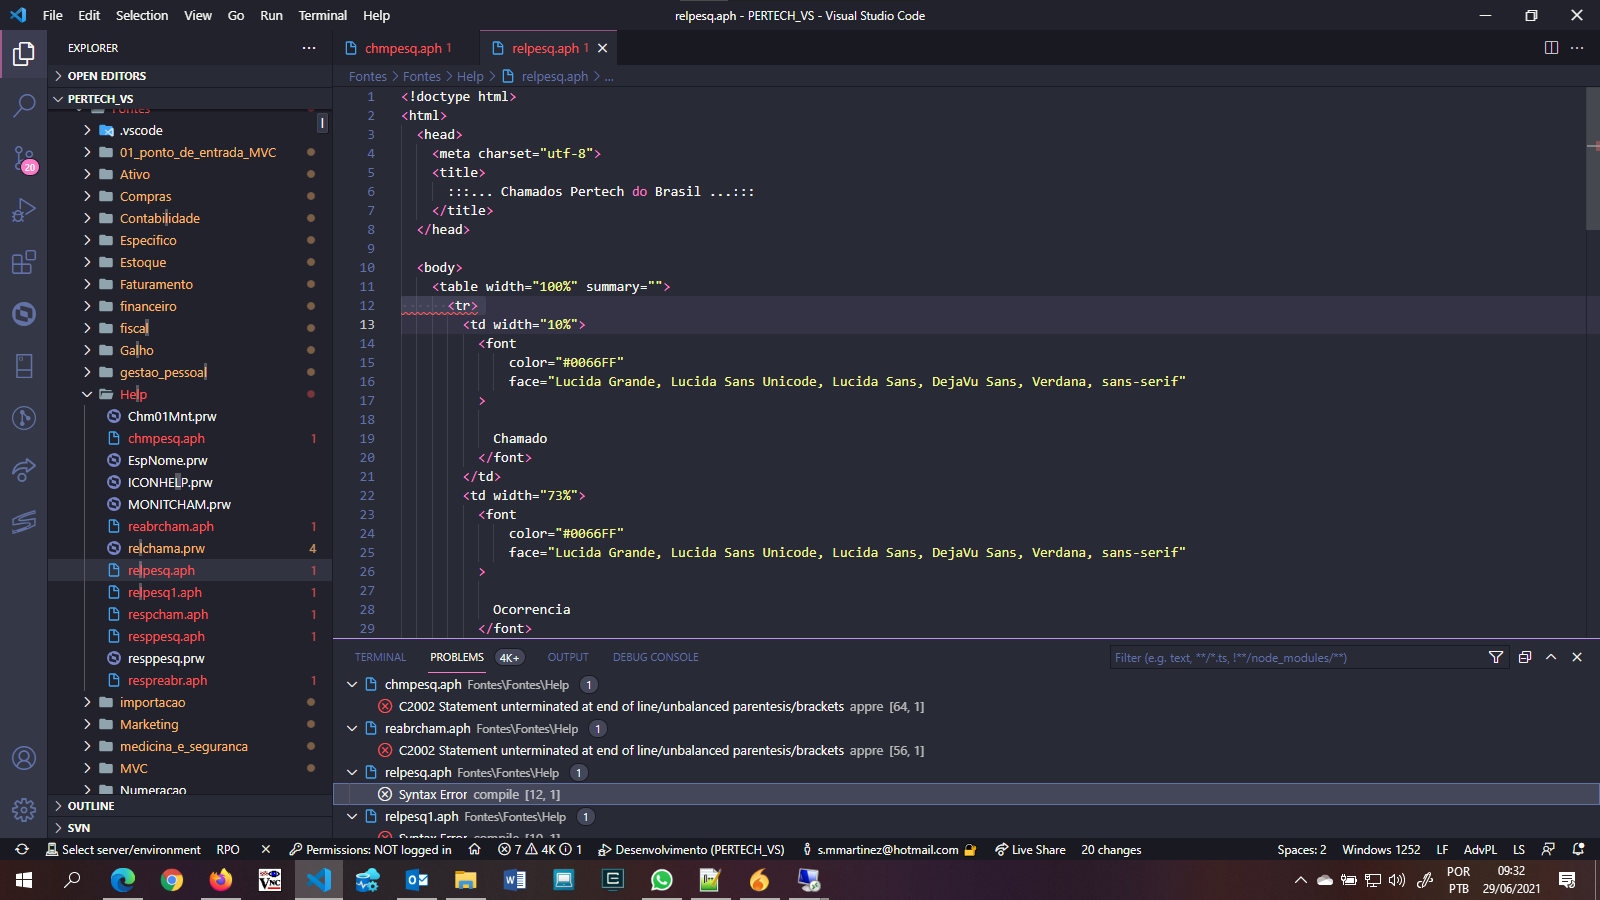The height and width of the screenshot is (900, 1600).
Task: Open the Run and Debug view
Action: pyautogui.click(x=24, y=209)
